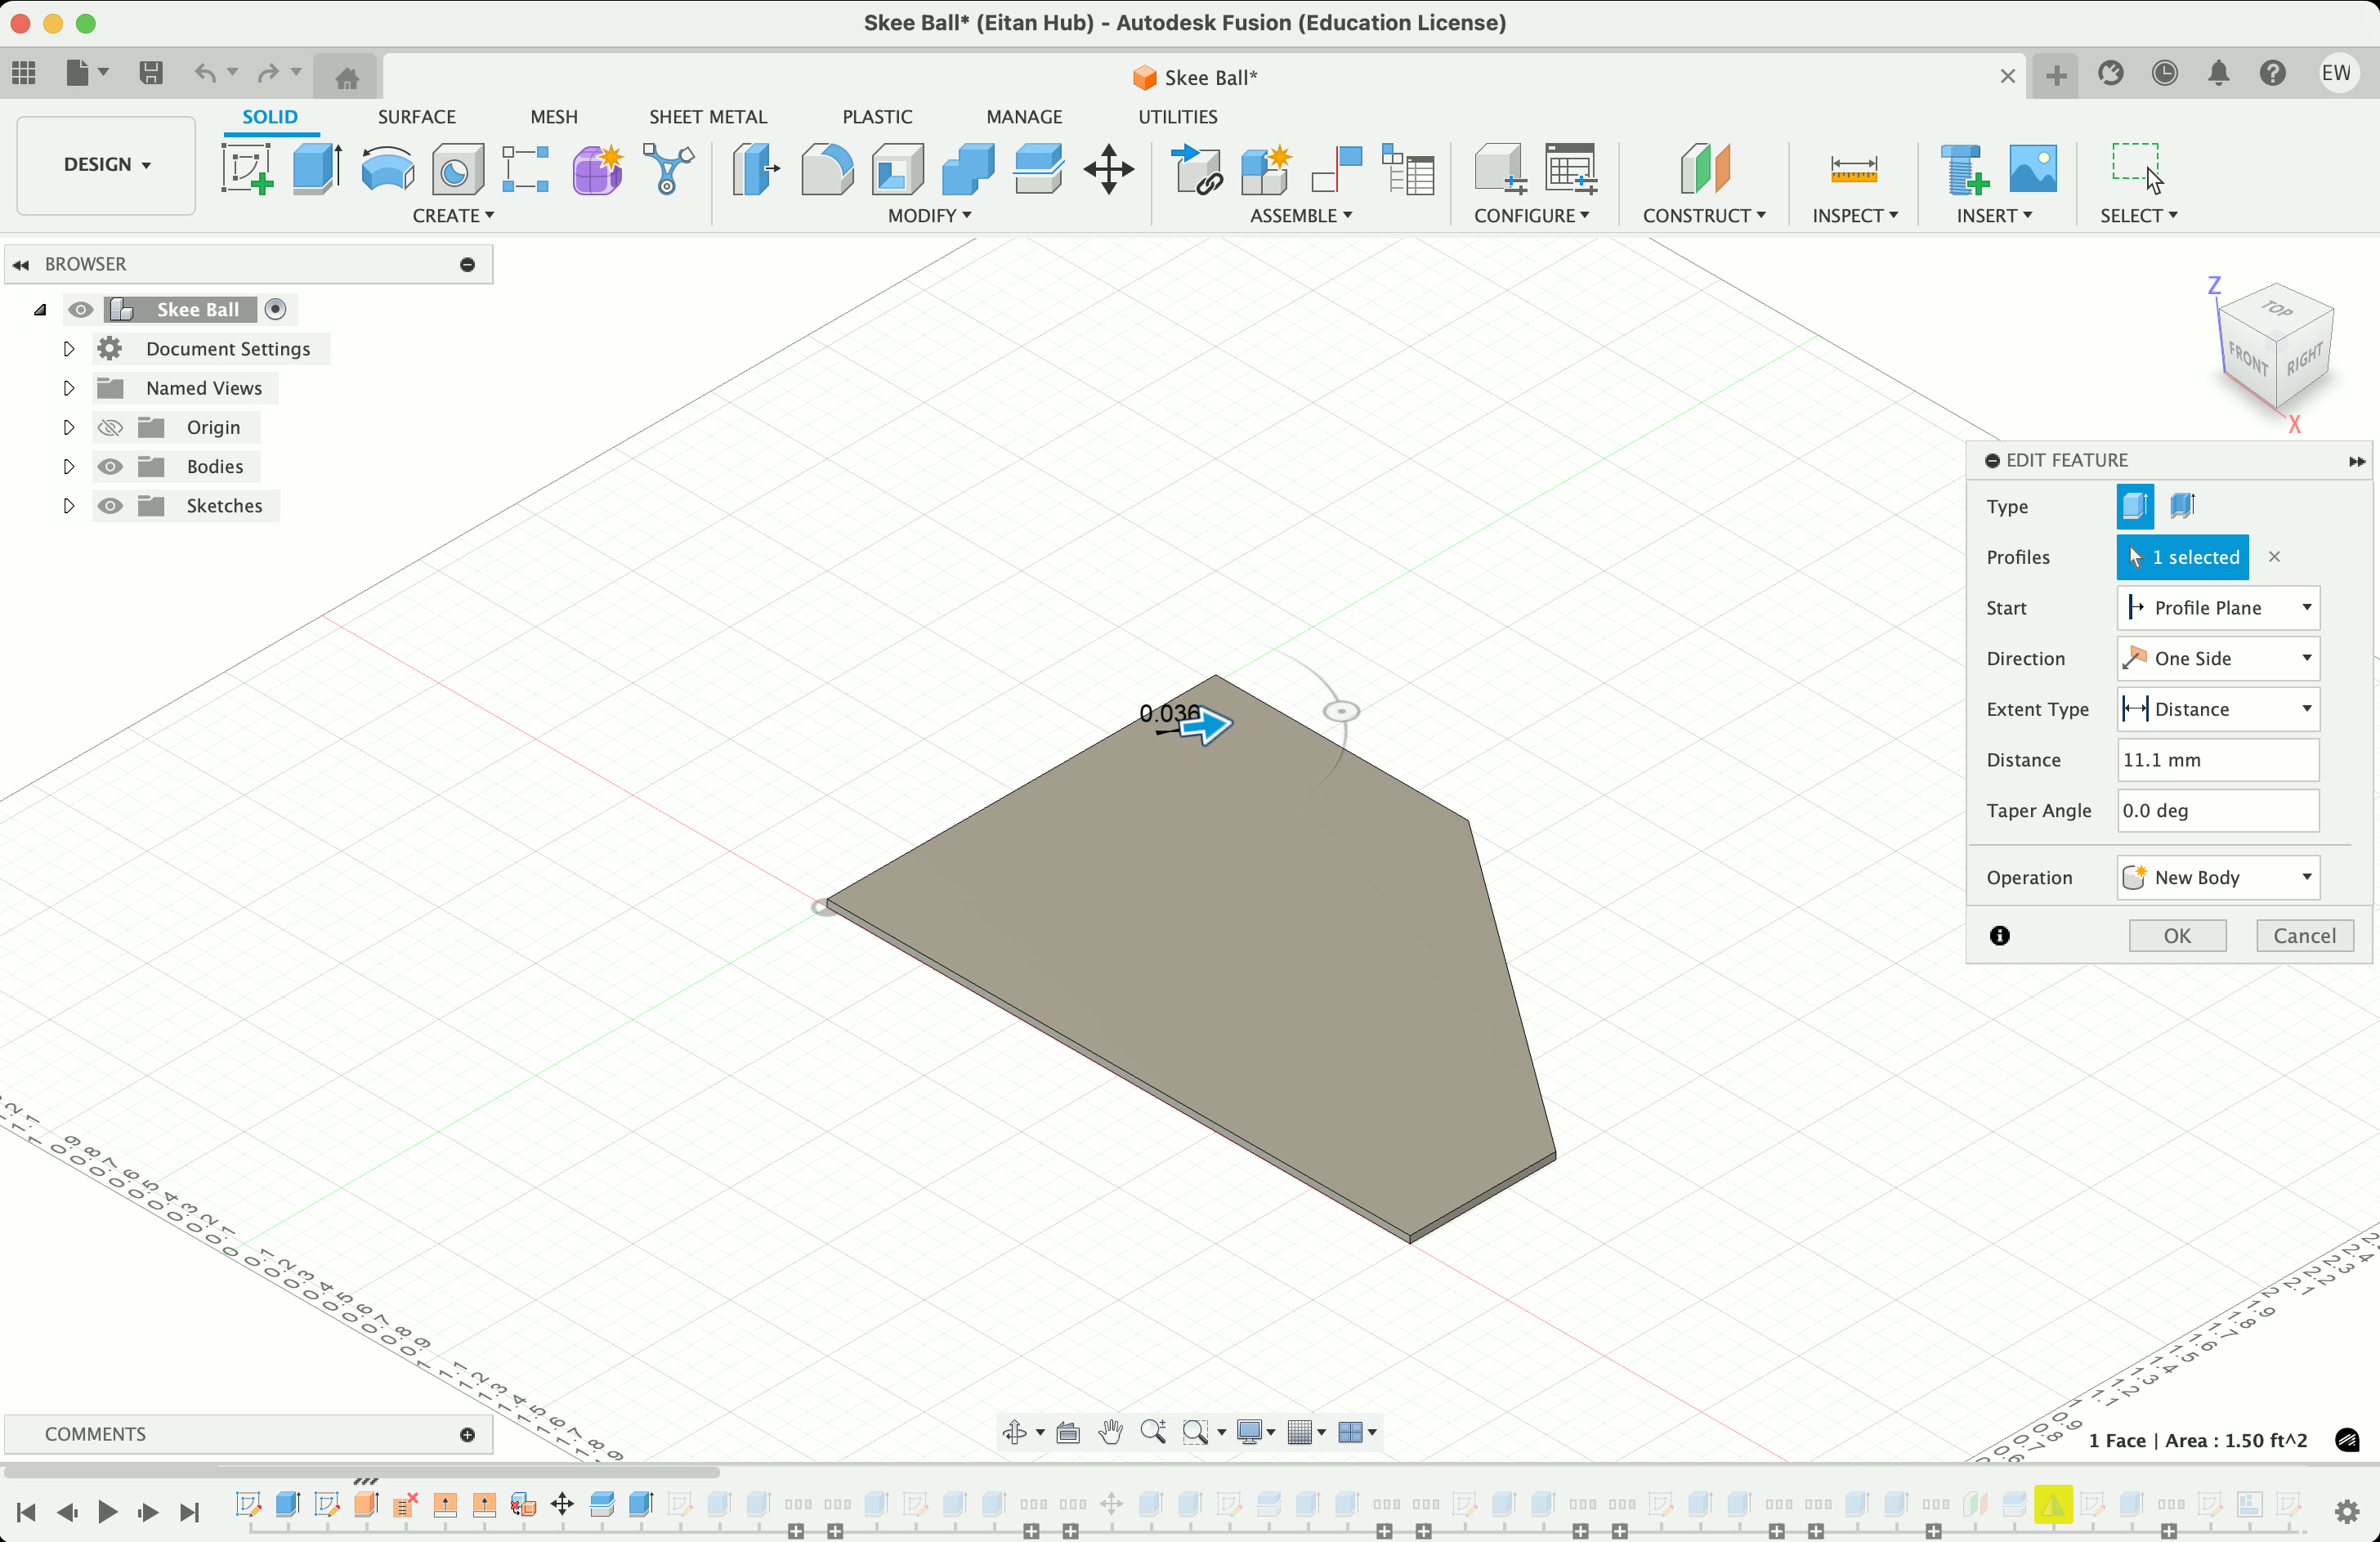Click the Create Sketch tool icon
This screenshot has width=2380, height=1542.
[x=246, y=168]
